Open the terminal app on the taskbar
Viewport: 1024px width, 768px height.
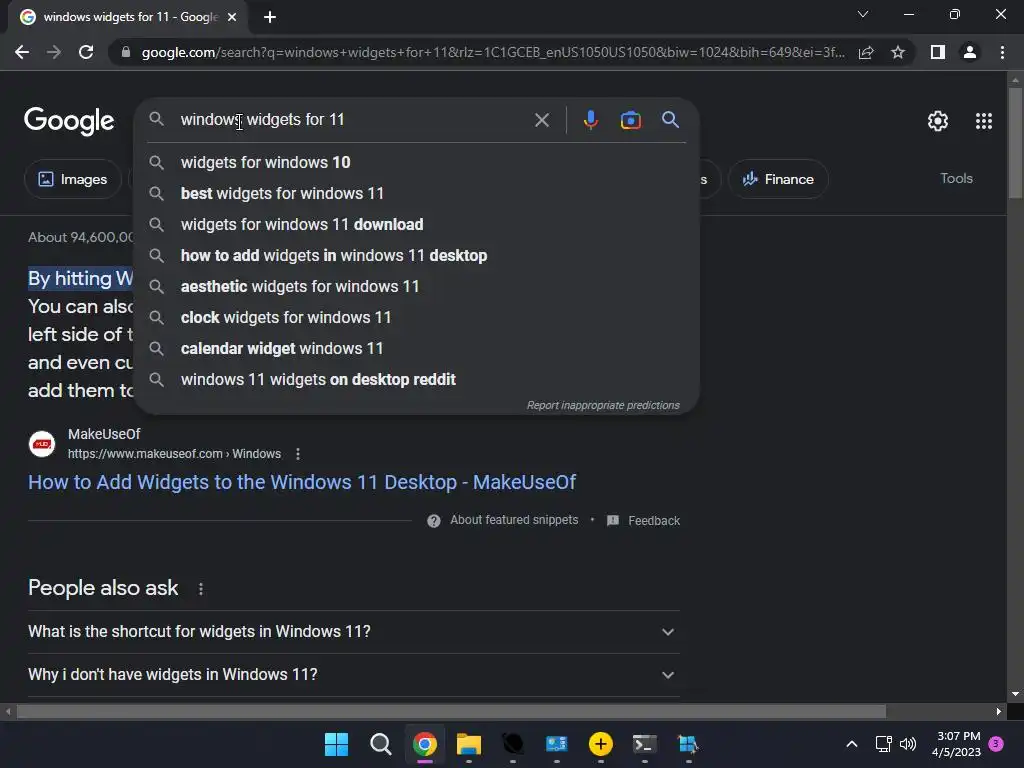(x=644, y=744)
